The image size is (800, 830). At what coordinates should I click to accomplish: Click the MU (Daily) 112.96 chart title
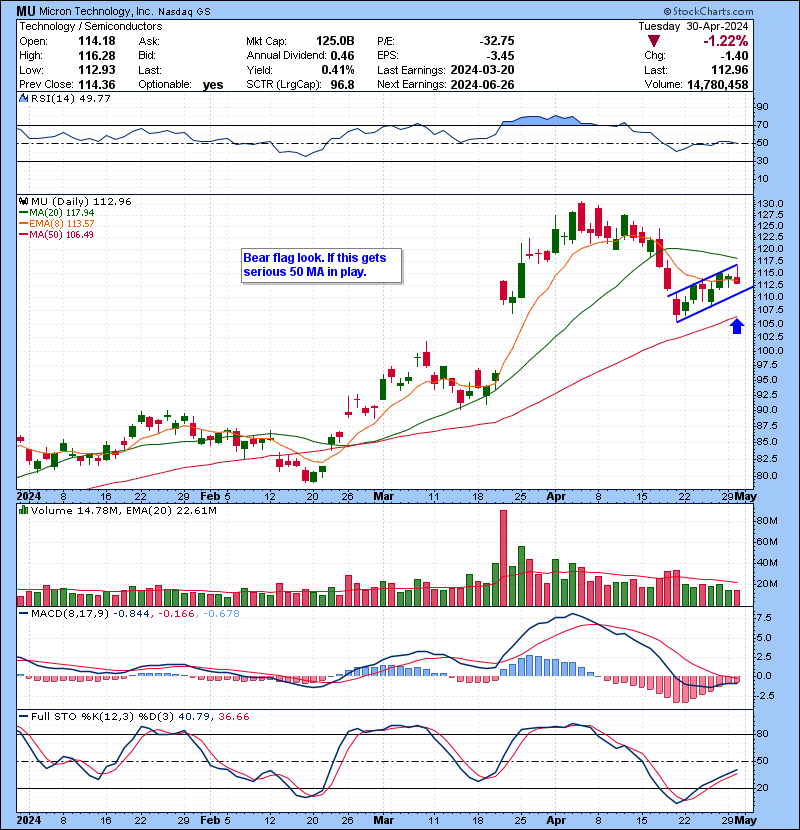[81, 202]
